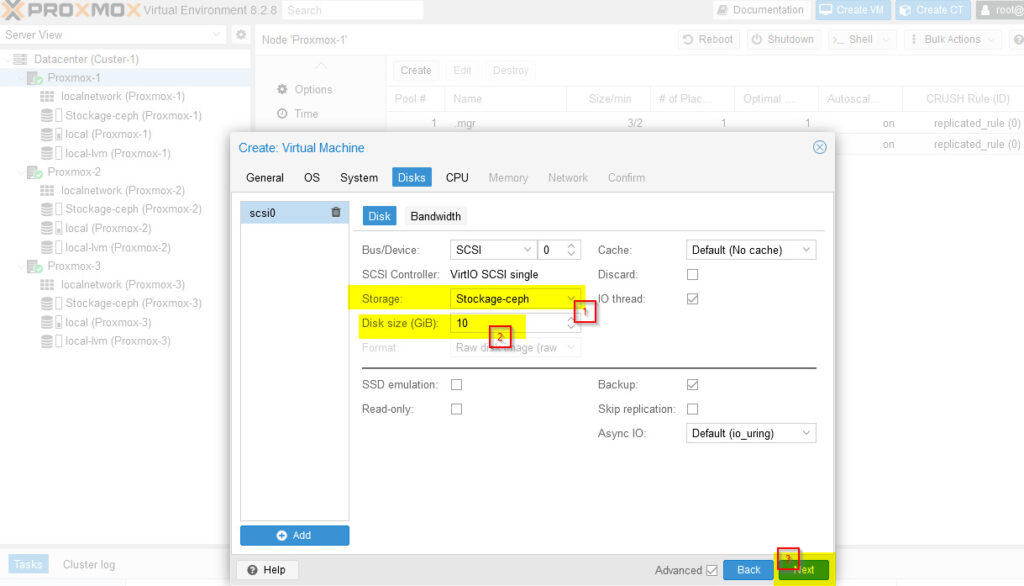
Task: Enable the Discard checkbox
Action: [692, 274]
